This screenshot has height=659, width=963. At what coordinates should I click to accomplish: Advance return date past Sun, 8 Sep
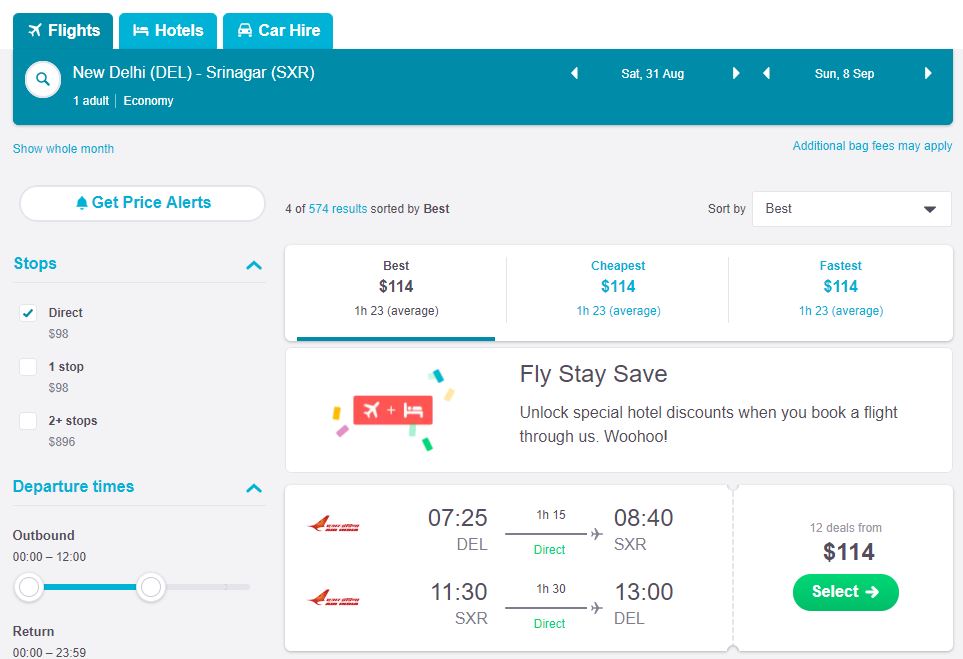click(x=928, y=73)
